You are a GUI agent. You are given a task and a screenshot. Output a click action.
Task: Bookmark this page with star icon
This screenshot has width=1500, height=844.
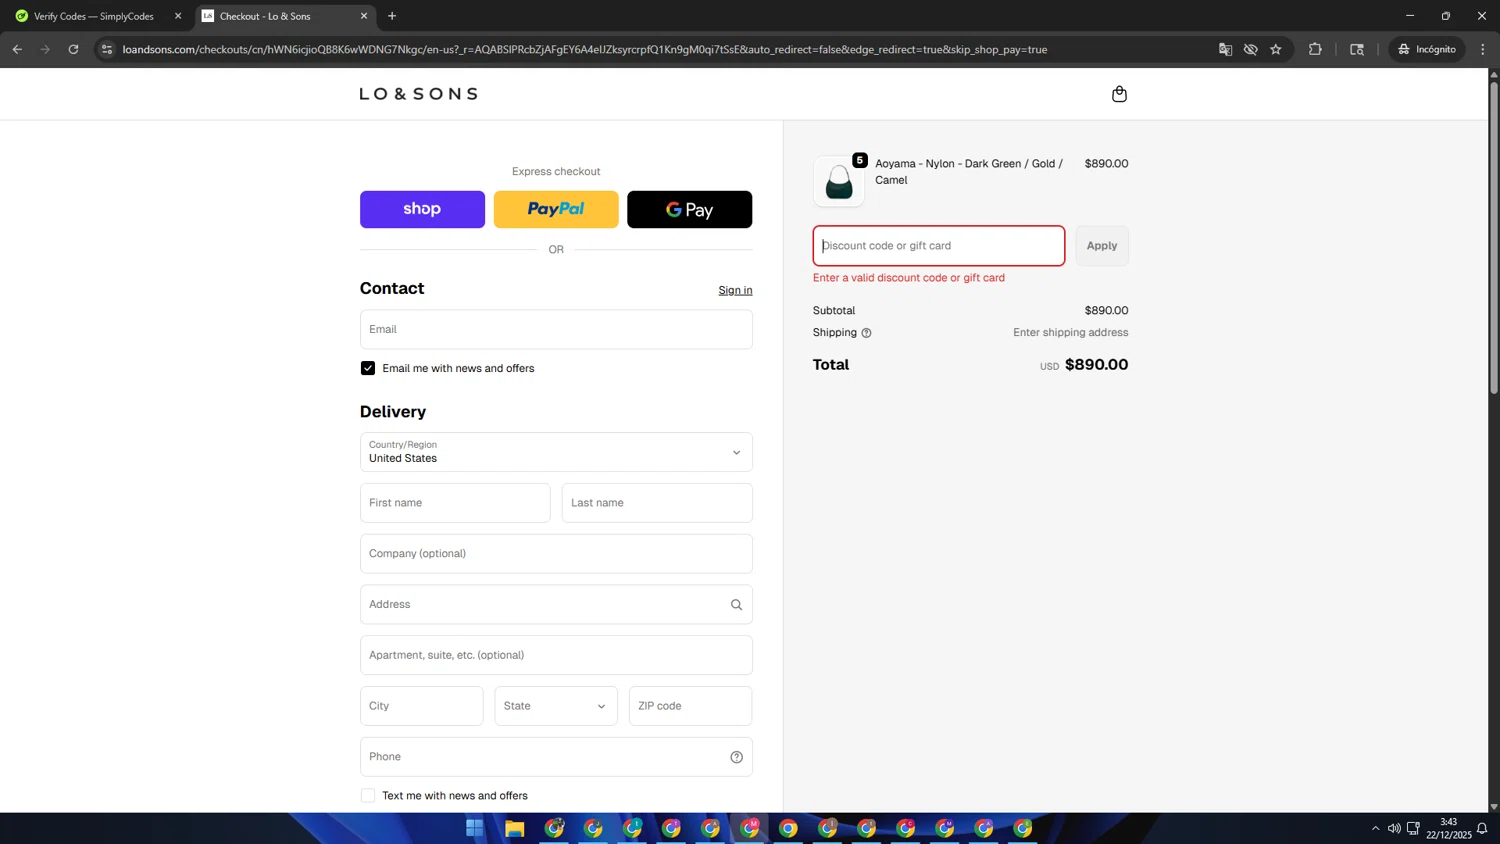tap(1276, 49)
